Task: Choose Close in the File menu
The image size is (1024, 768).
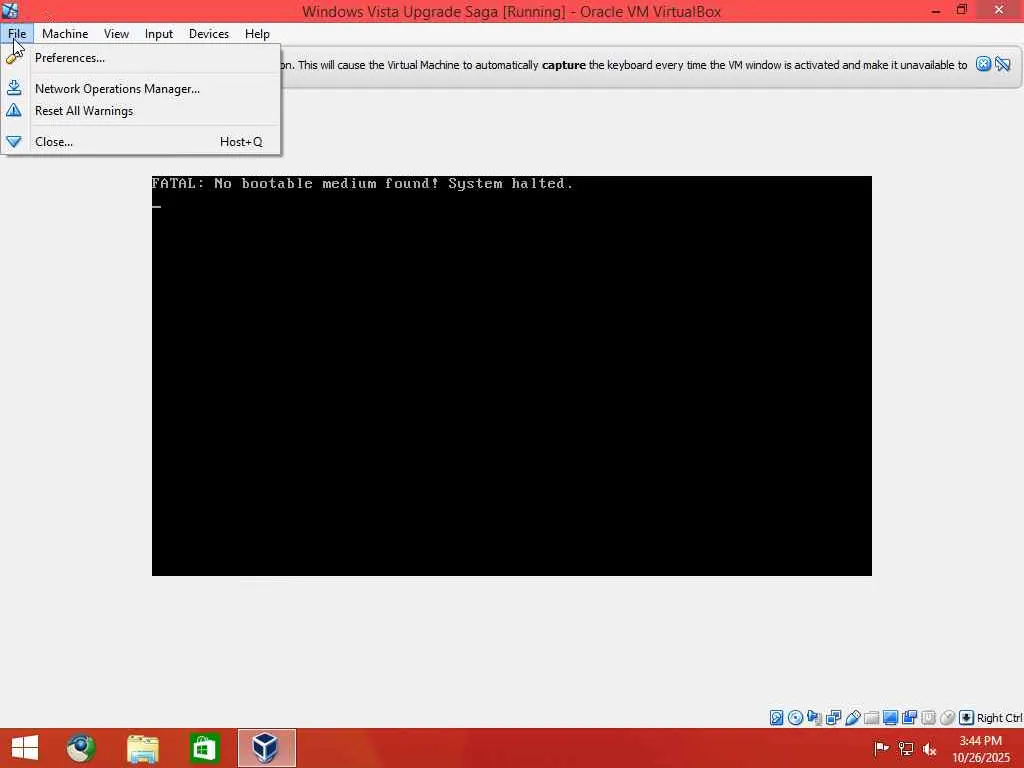Action: click(x=54, y=141)
